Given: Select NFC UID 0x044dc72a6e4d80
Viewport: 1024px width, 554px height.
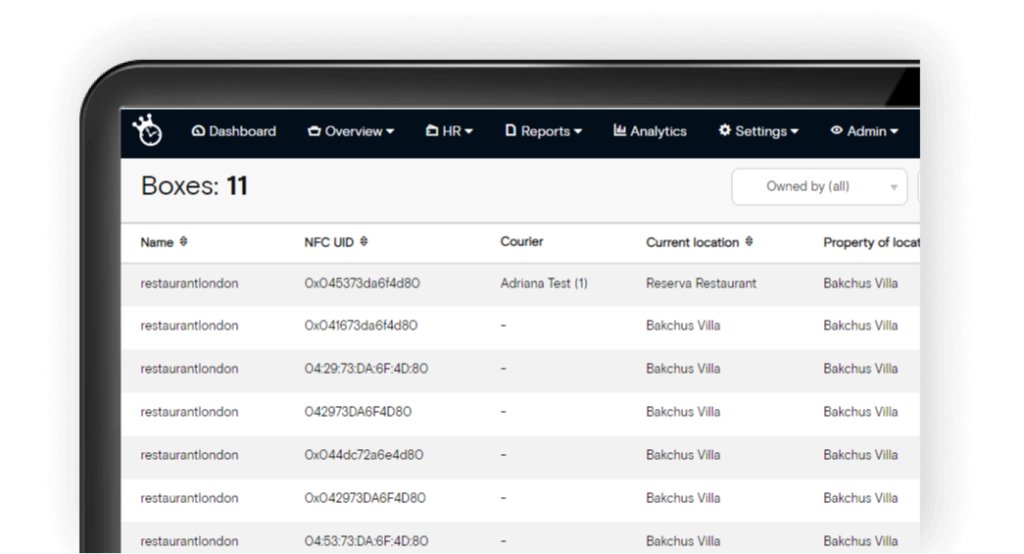Looking at the screenshot, I should [363, 455].
